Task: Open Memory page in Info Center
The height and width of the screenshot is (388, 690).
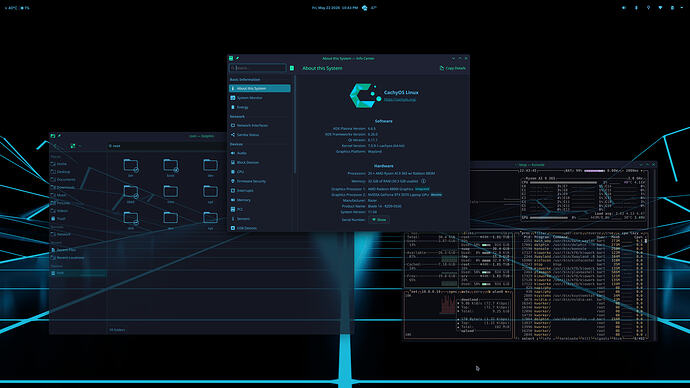Action: pyautogui.click(x=260, y=200)
